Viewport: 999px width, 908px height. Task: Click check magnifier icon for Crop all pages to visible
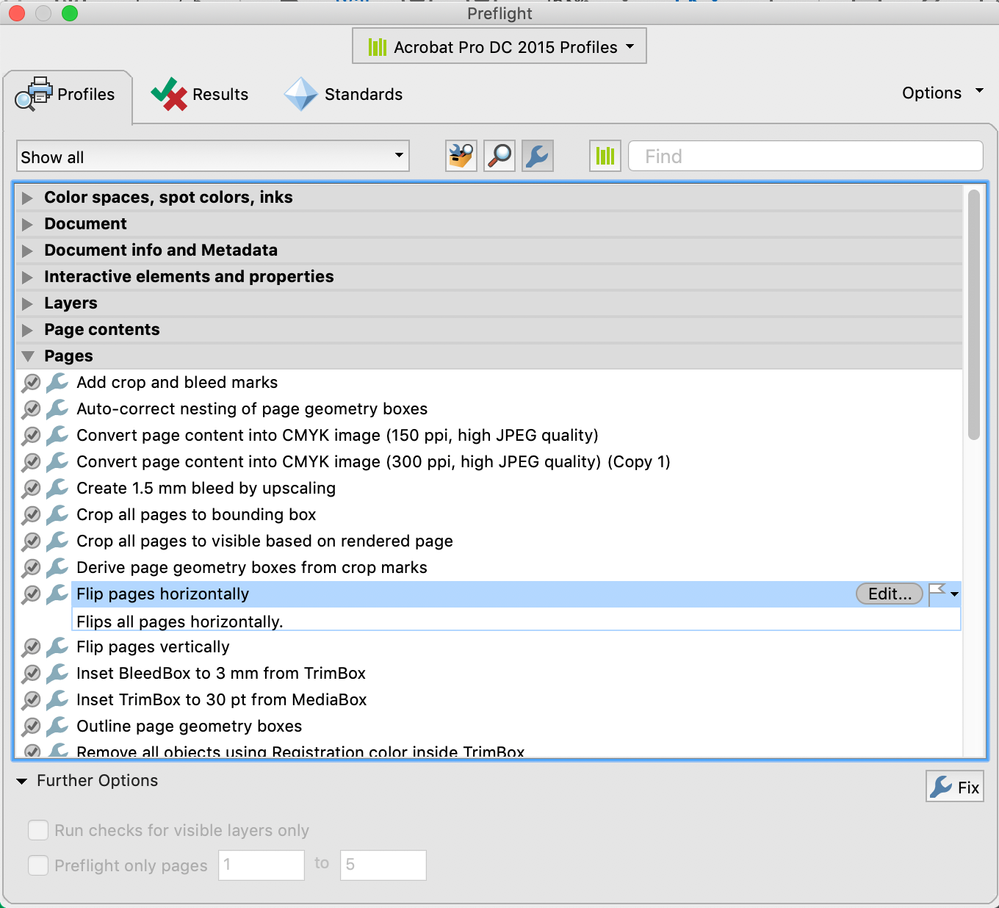point(31,541)
